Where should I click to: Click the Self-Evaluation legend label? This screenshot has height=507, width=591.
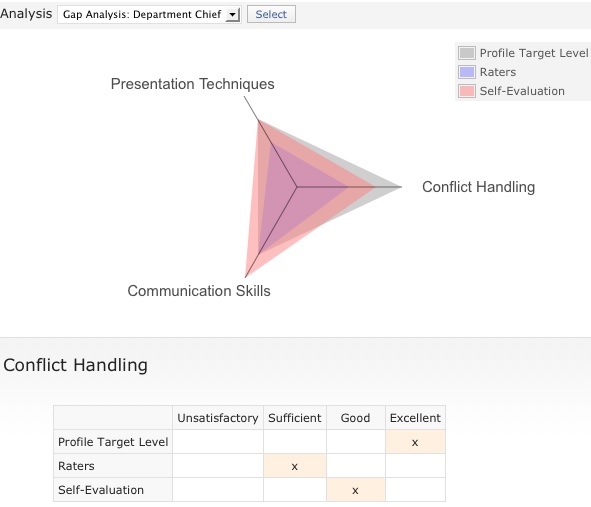(x=522, y=91)
